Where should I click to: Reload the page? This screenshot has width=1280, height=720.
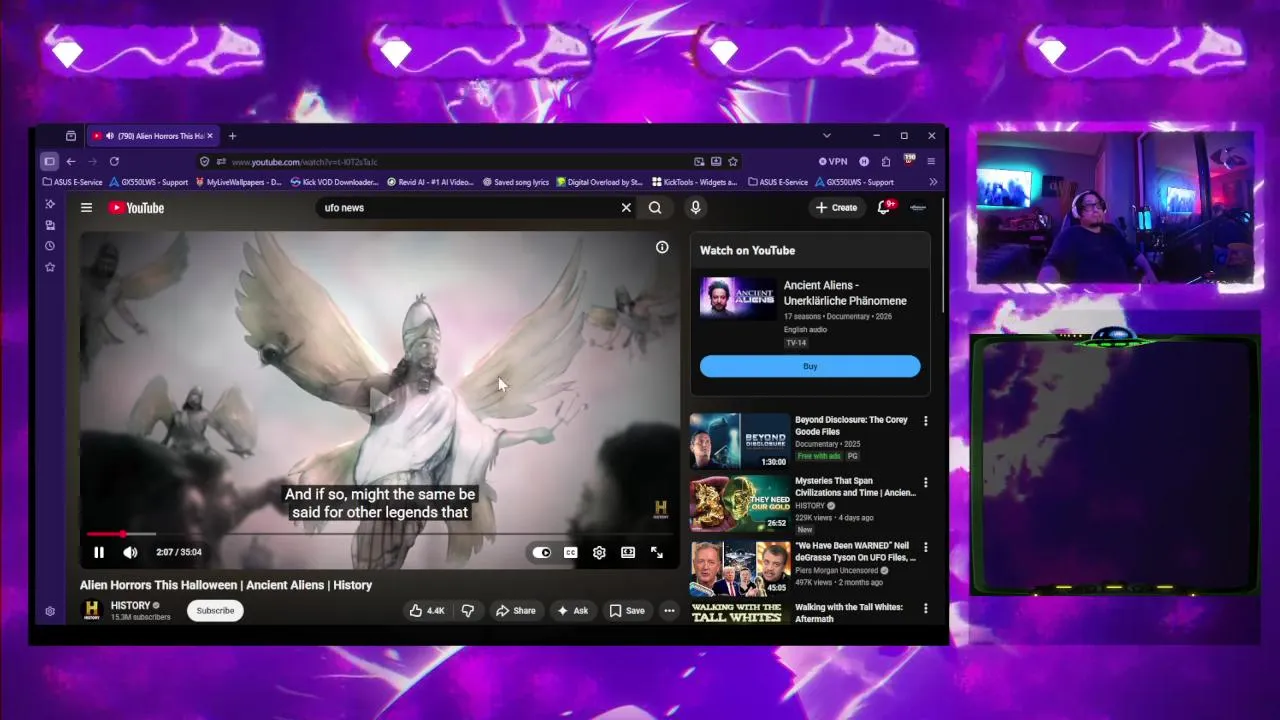pyautogui.click(x=114, y=161)
